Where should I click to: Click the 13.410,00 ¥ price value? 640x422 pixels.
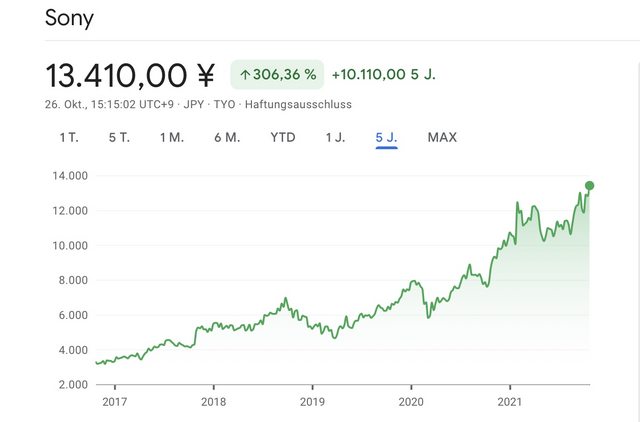(130, 76)
